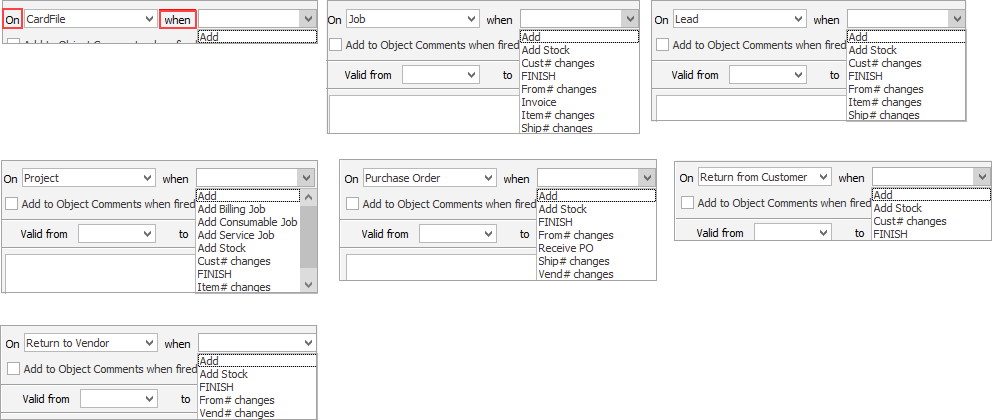Screen dimensions: 992x420
Task: Enable the Object Comments checkbox in the Return from Customer panel
Action: [x=688, y=203]
